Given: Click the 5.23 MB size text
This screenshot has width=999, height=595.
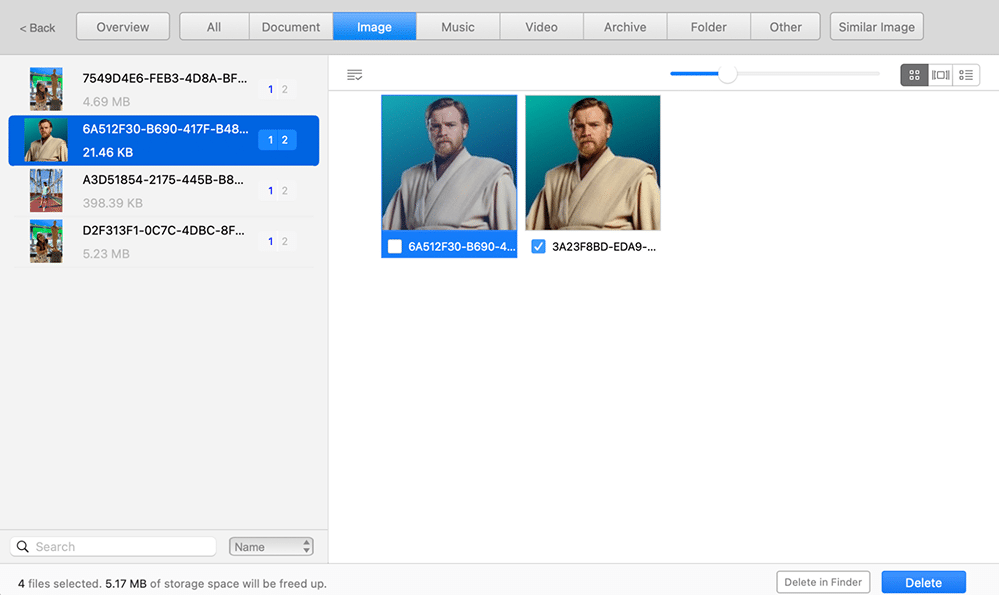Looking at the screenshot, I should tap(106, 254).
